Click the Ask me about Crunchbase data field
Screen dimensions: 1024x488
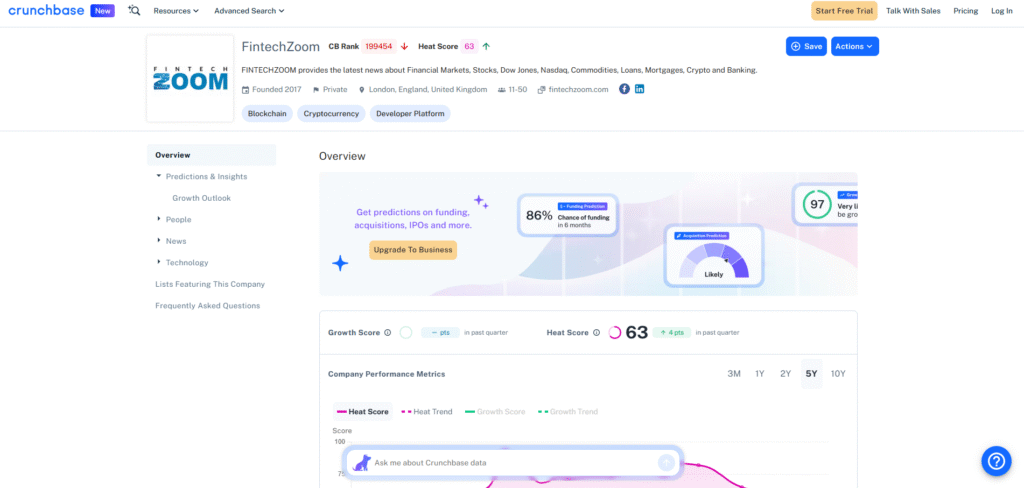tap(513, 463)
